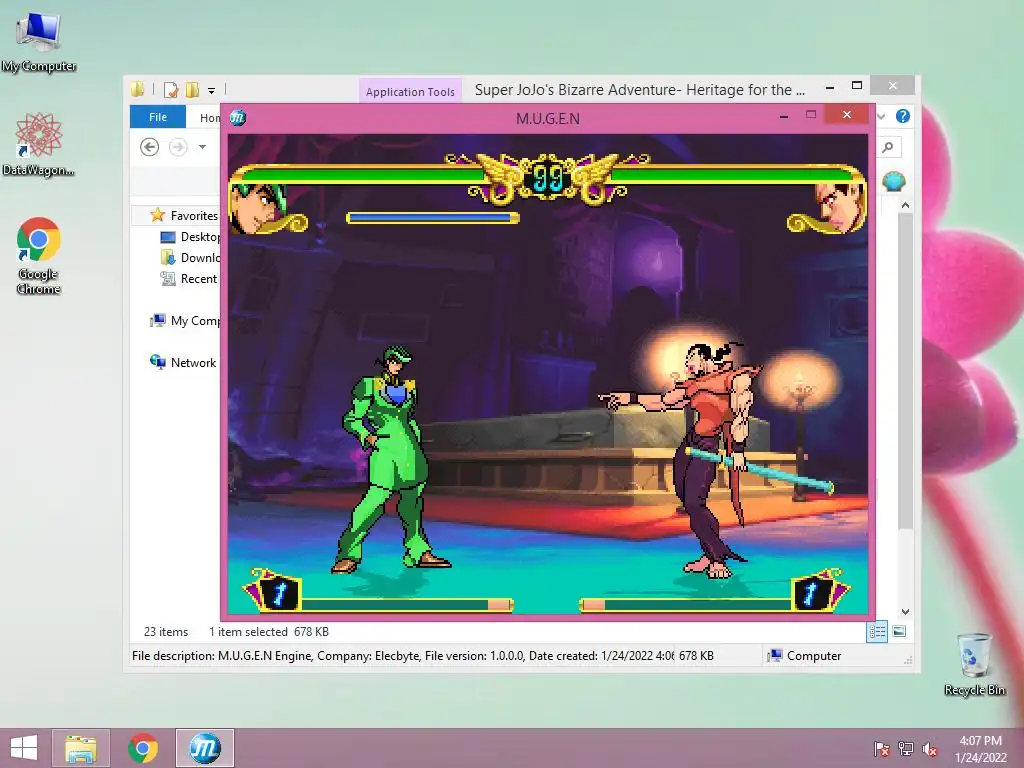Click the player two green health bar
1024x768 pixels.
tap(733, 174)
